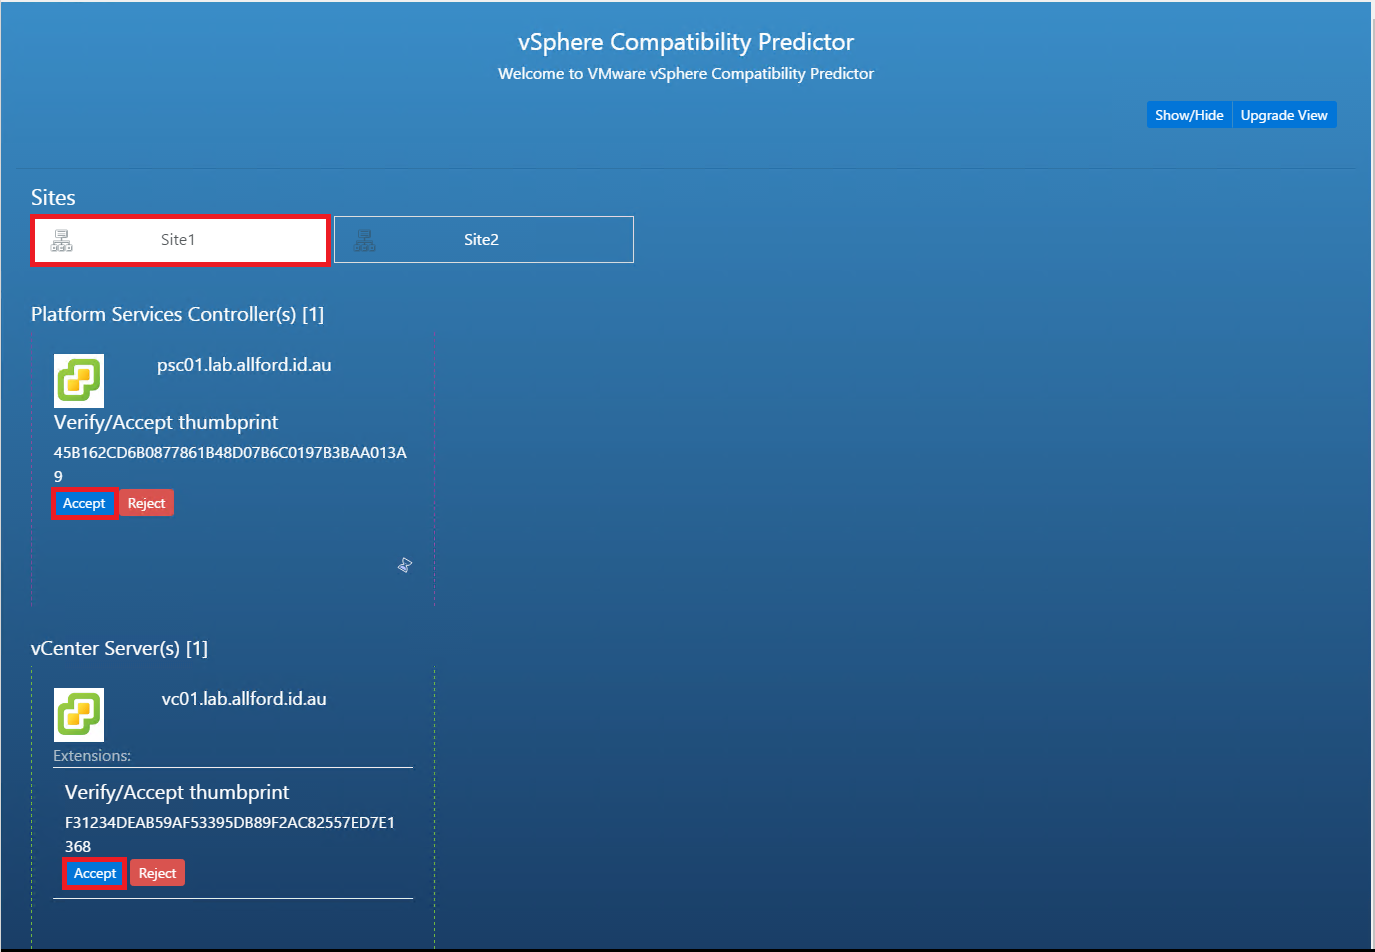This screenshot has width=1375, height=952.
Task: Click the pin icon in psc01 card
Action: click(405, 565)
